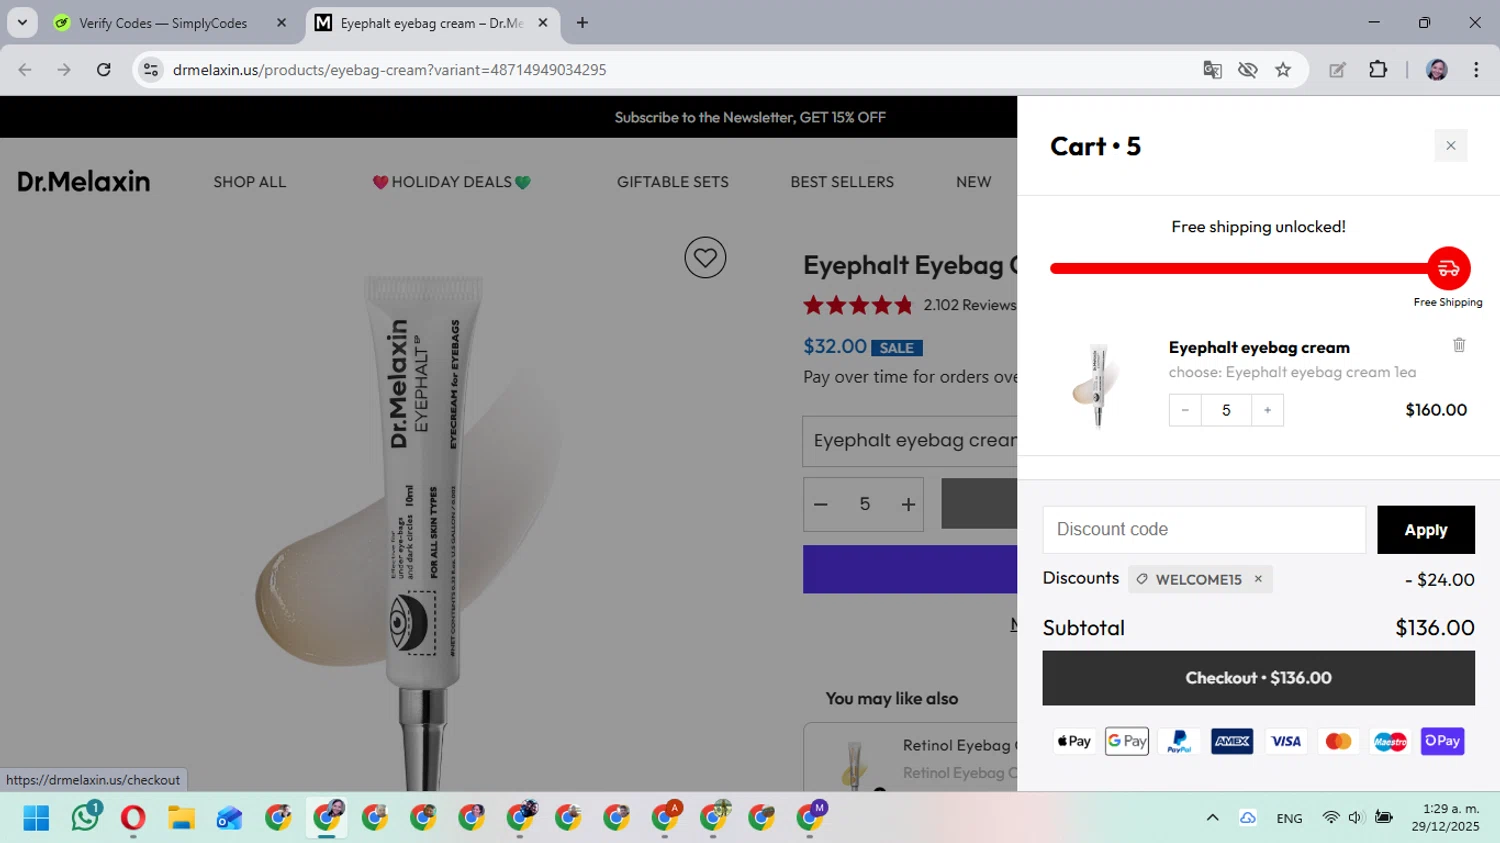The height and width of the screenshot is (843, 1500).
Task: Click the Mastercard payment icon
Action: [x=1338, y=741]
